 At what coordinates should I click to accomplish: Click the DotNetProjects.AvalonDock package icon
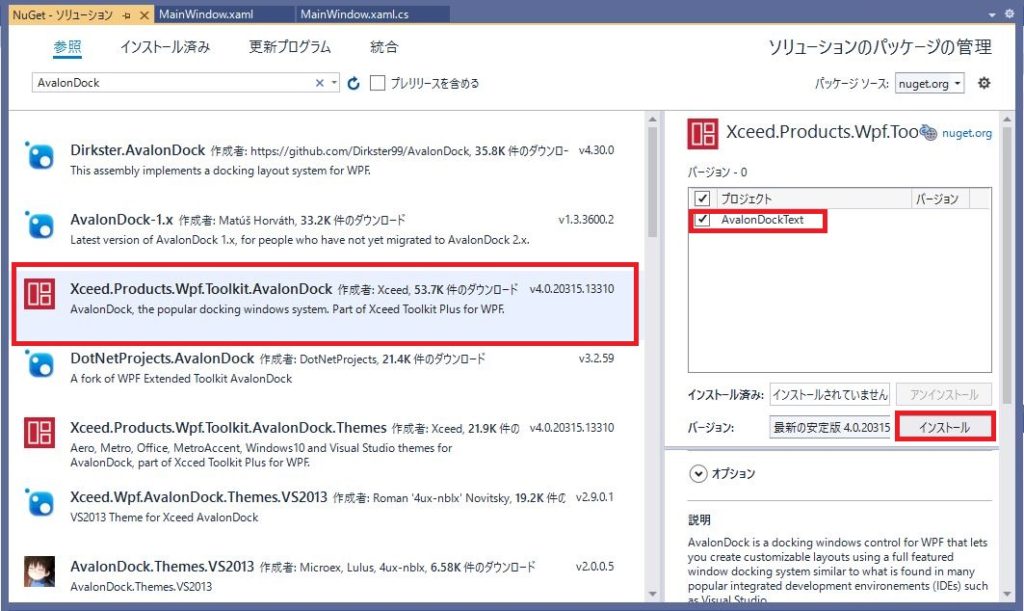39,364
